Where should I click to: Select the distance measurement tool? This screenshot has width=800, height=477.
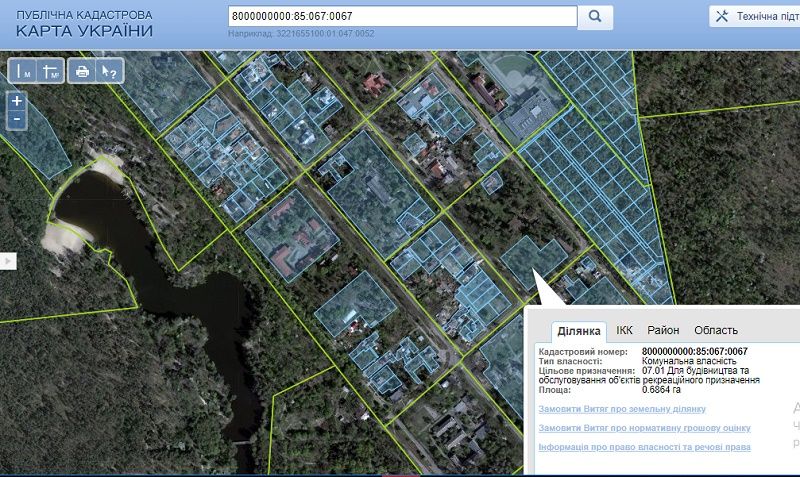(24, 71)
